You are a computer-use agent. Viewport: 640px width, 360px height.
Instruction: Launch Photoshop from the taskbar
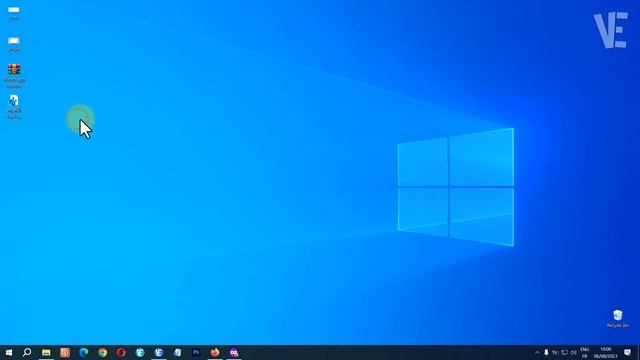point(196,352)
